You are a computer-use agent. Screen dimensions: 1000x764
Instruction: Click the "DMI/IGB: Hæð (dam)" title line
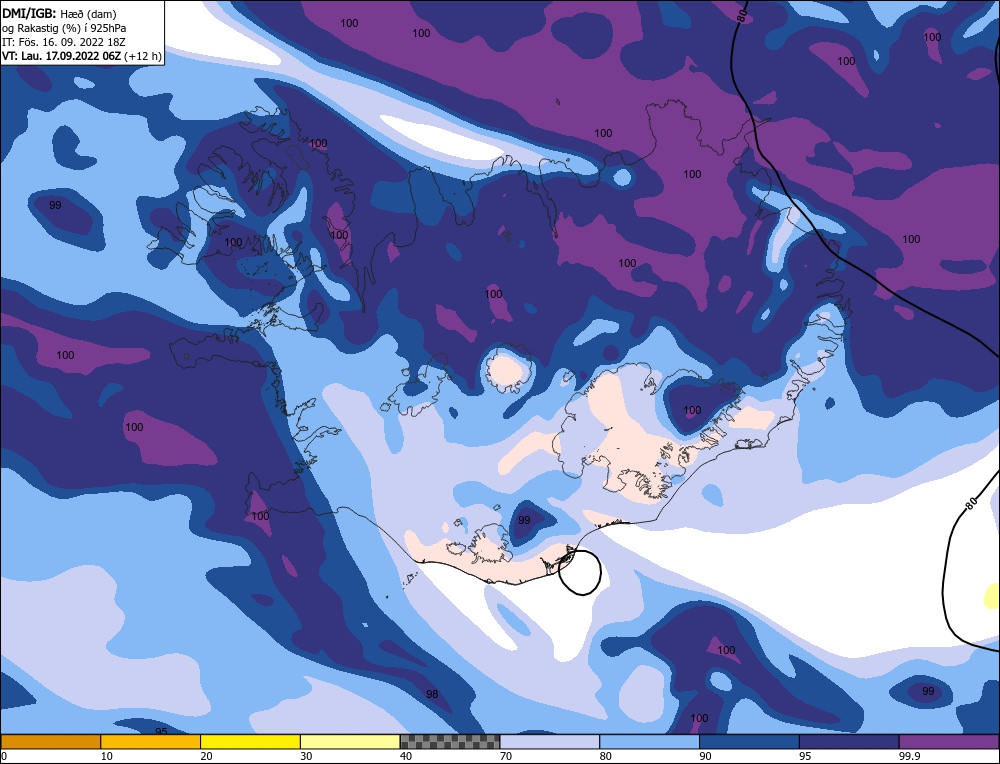point(59,13)
